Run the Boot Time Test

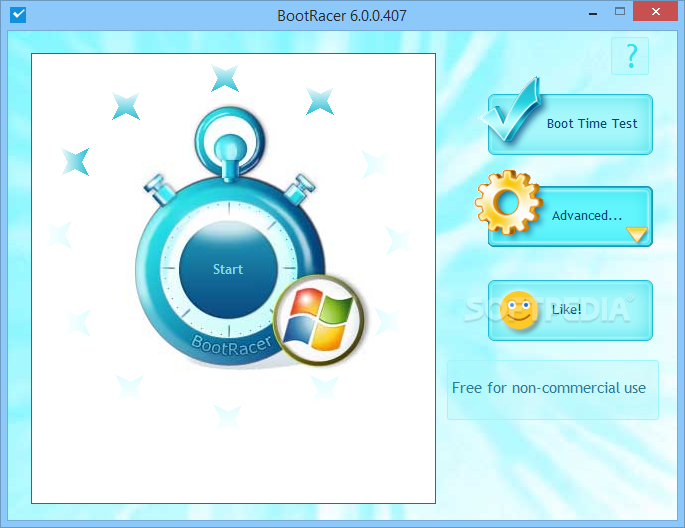click(x=570, y=124)
